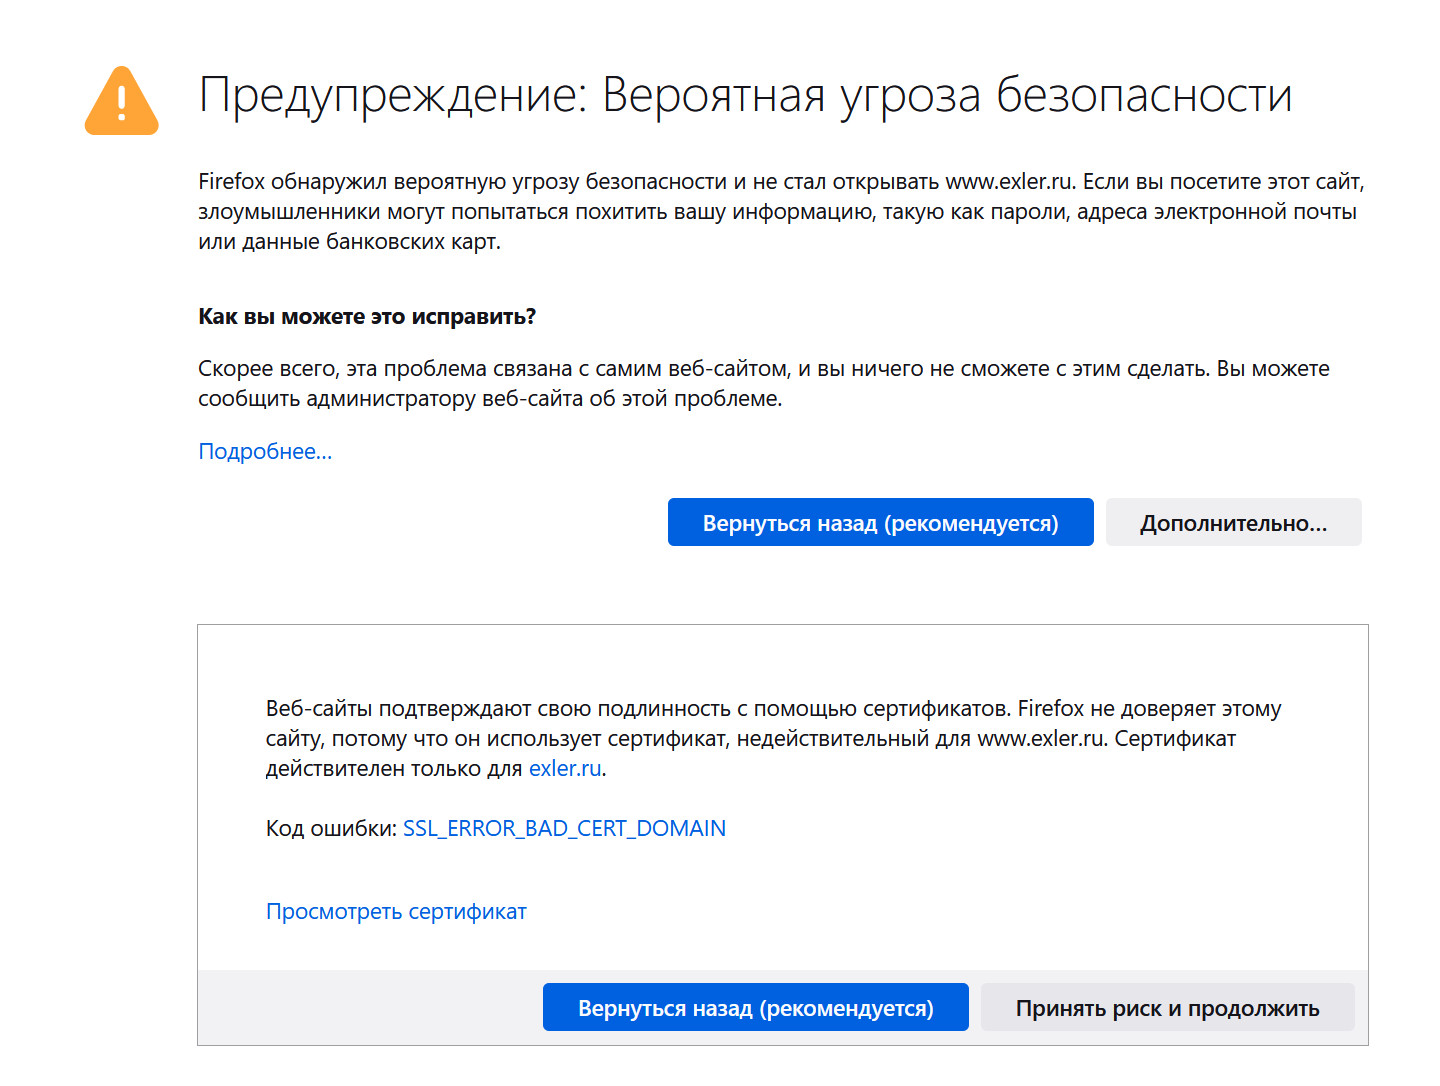Click "www.exler.ru" in the first warning paragraph
This screenshot has height=1086, width=1440.
(1008, 182)
